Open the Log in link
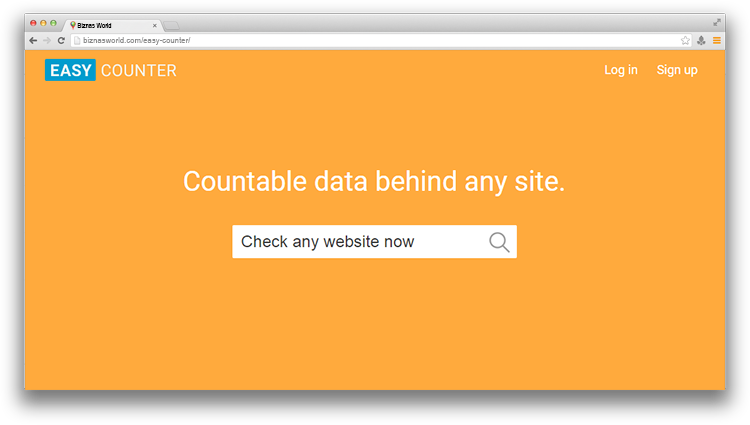Image resolution: width=750 pixels, height=425 pixels. [621, 70]
